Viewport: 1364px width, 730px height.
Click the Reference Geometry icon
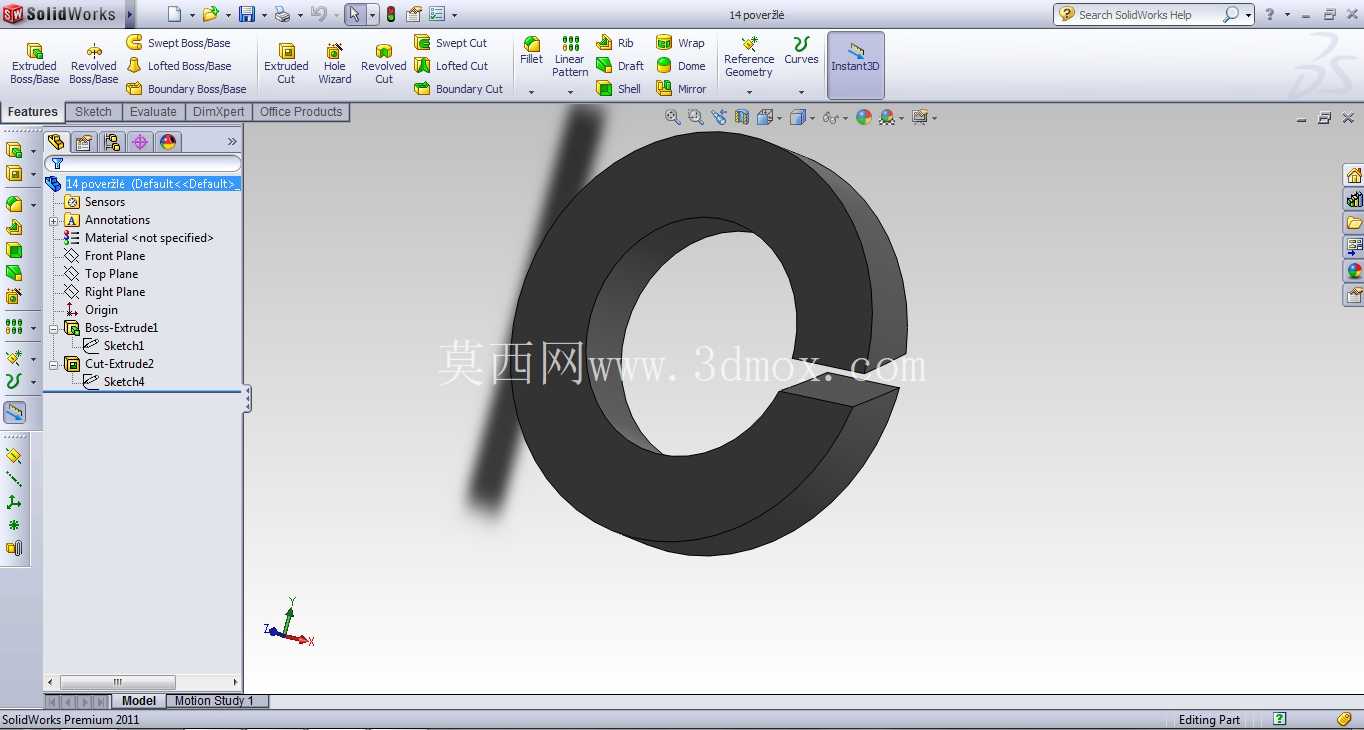click(749, 45)
